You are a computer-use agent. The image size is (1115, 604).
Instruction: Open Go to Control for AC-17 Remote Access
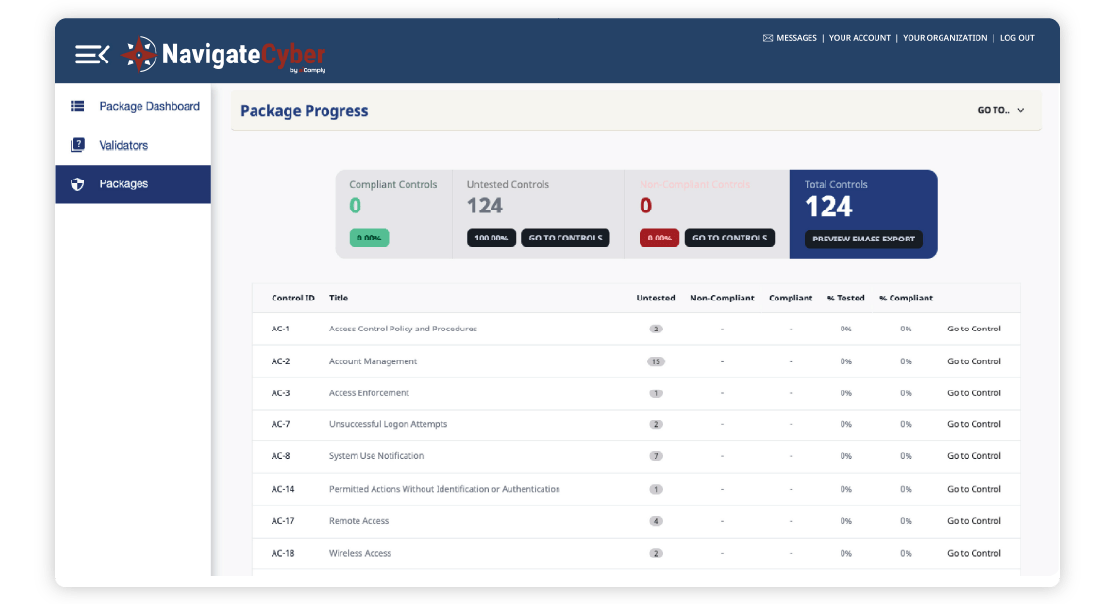tap(973, 521)
